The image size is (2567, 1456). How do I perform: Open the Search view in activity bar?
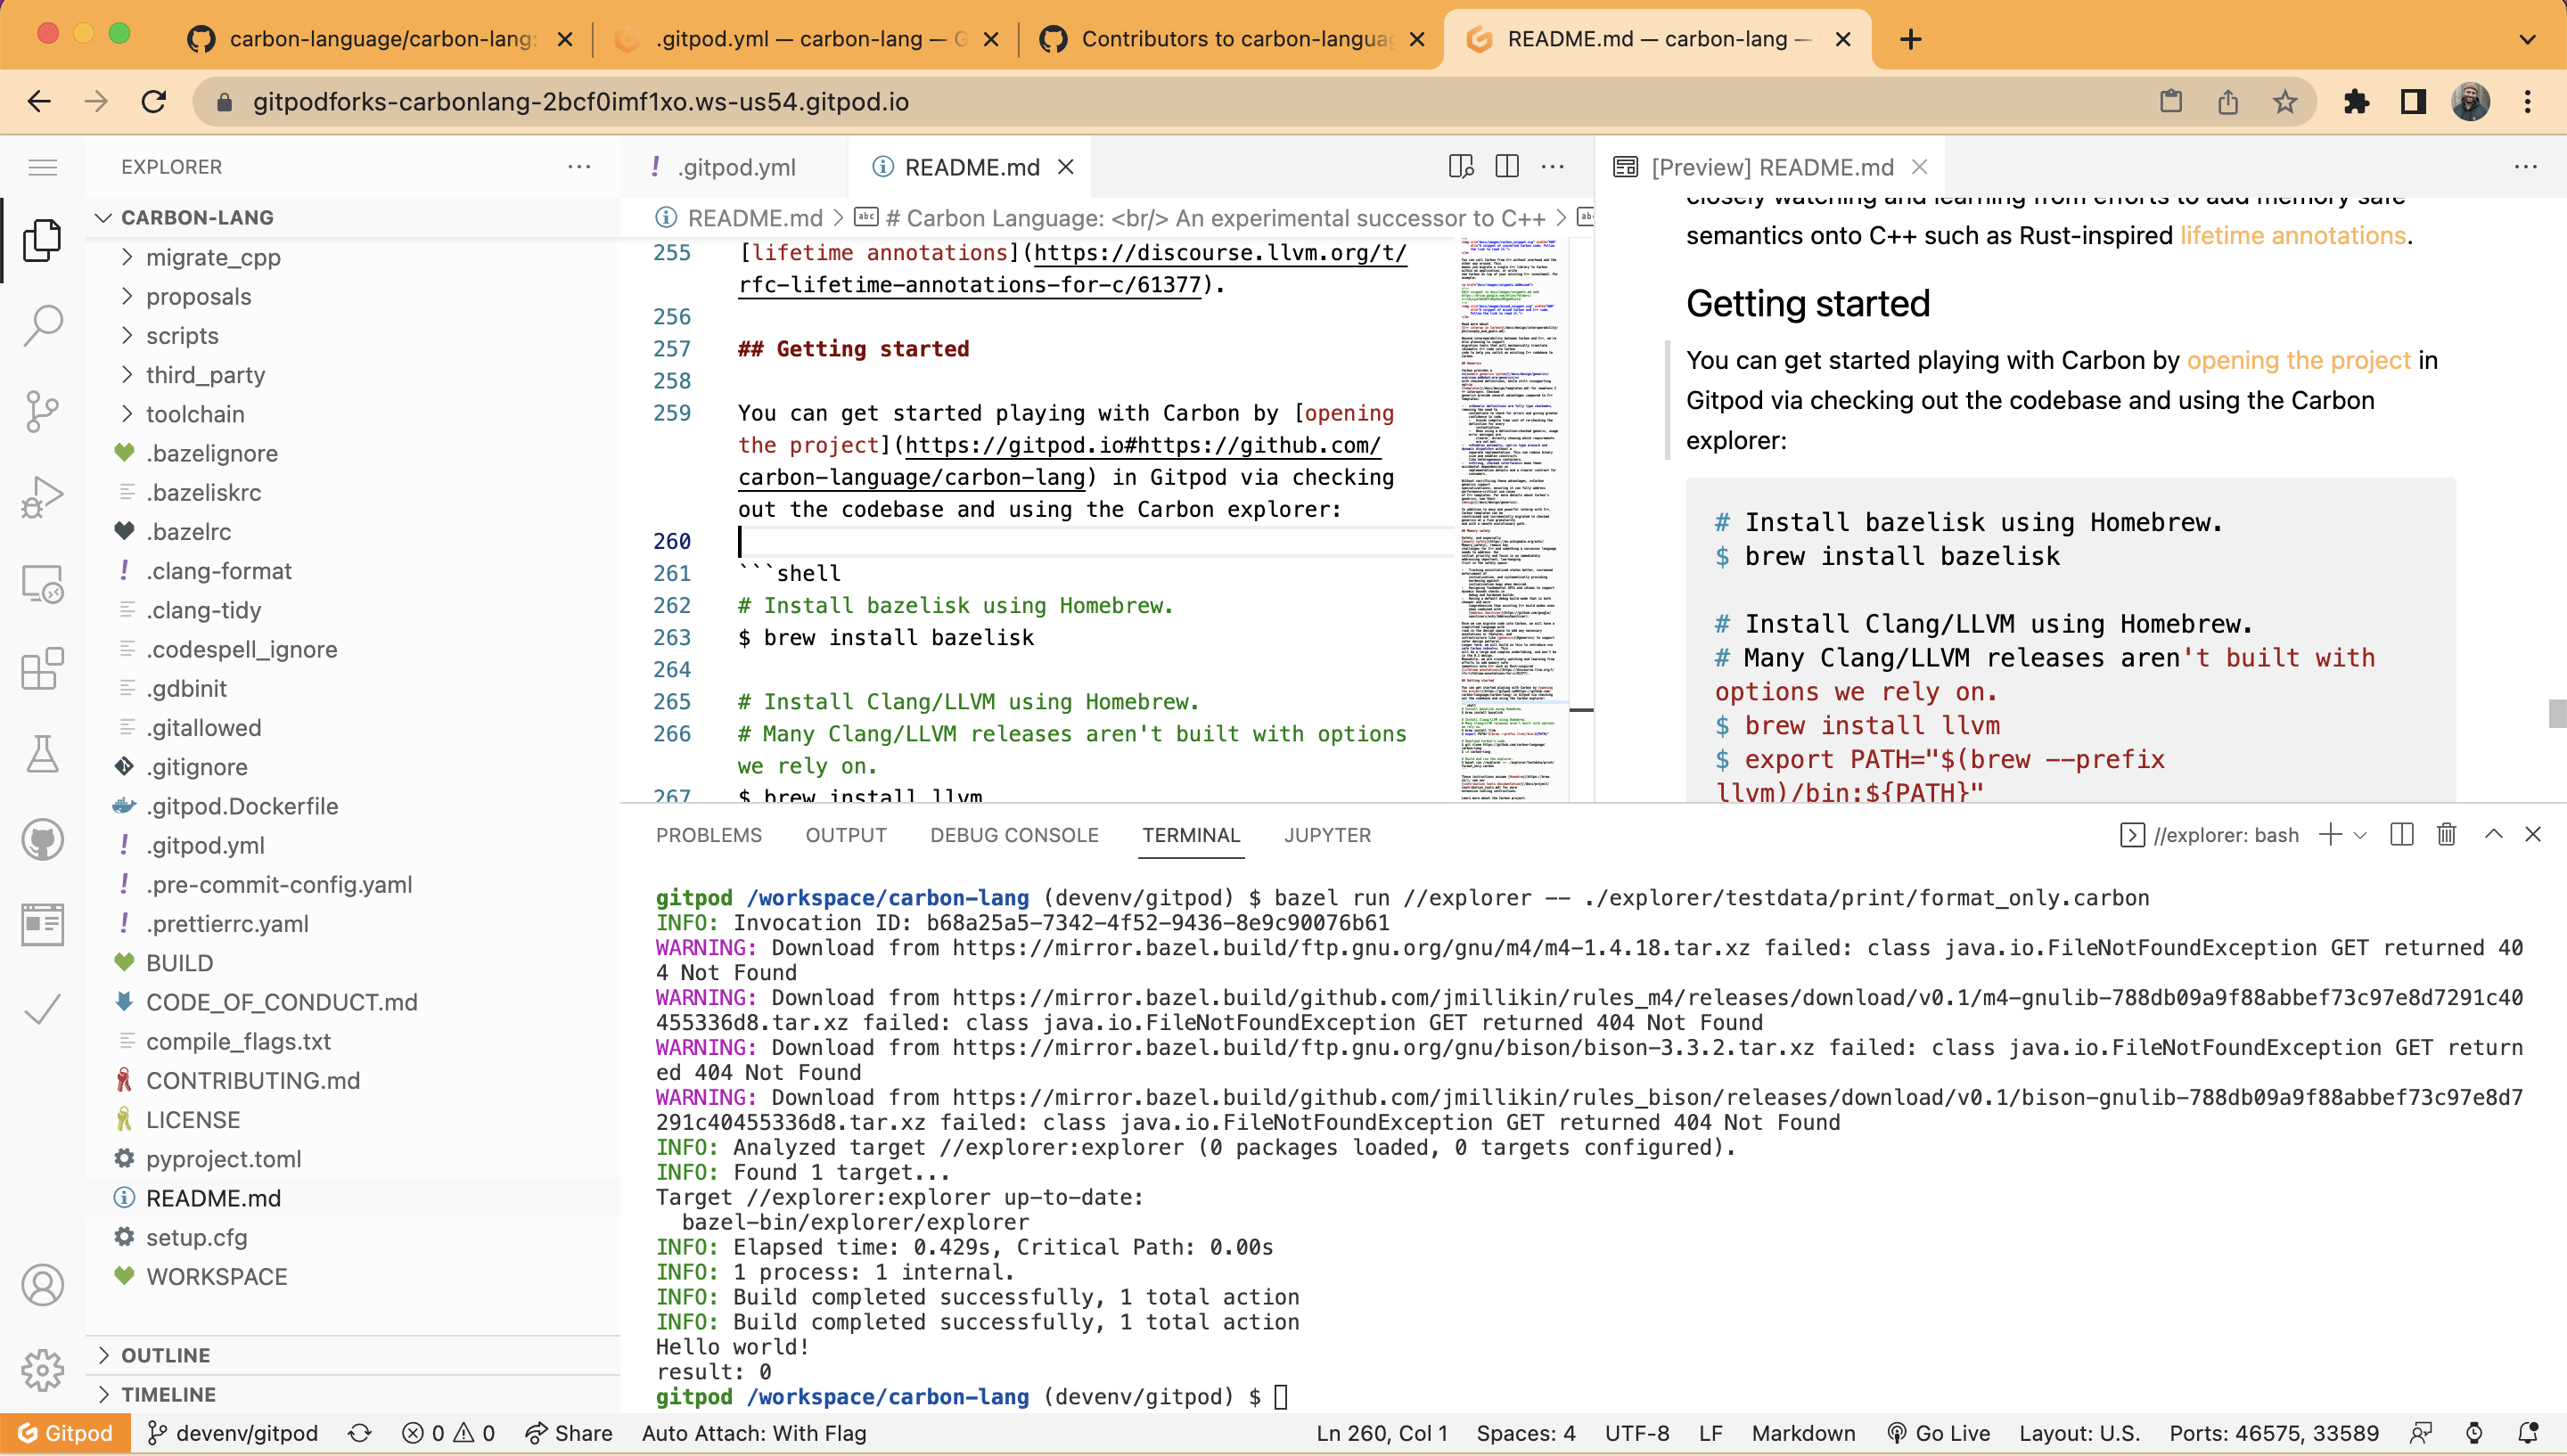(42, 325)
